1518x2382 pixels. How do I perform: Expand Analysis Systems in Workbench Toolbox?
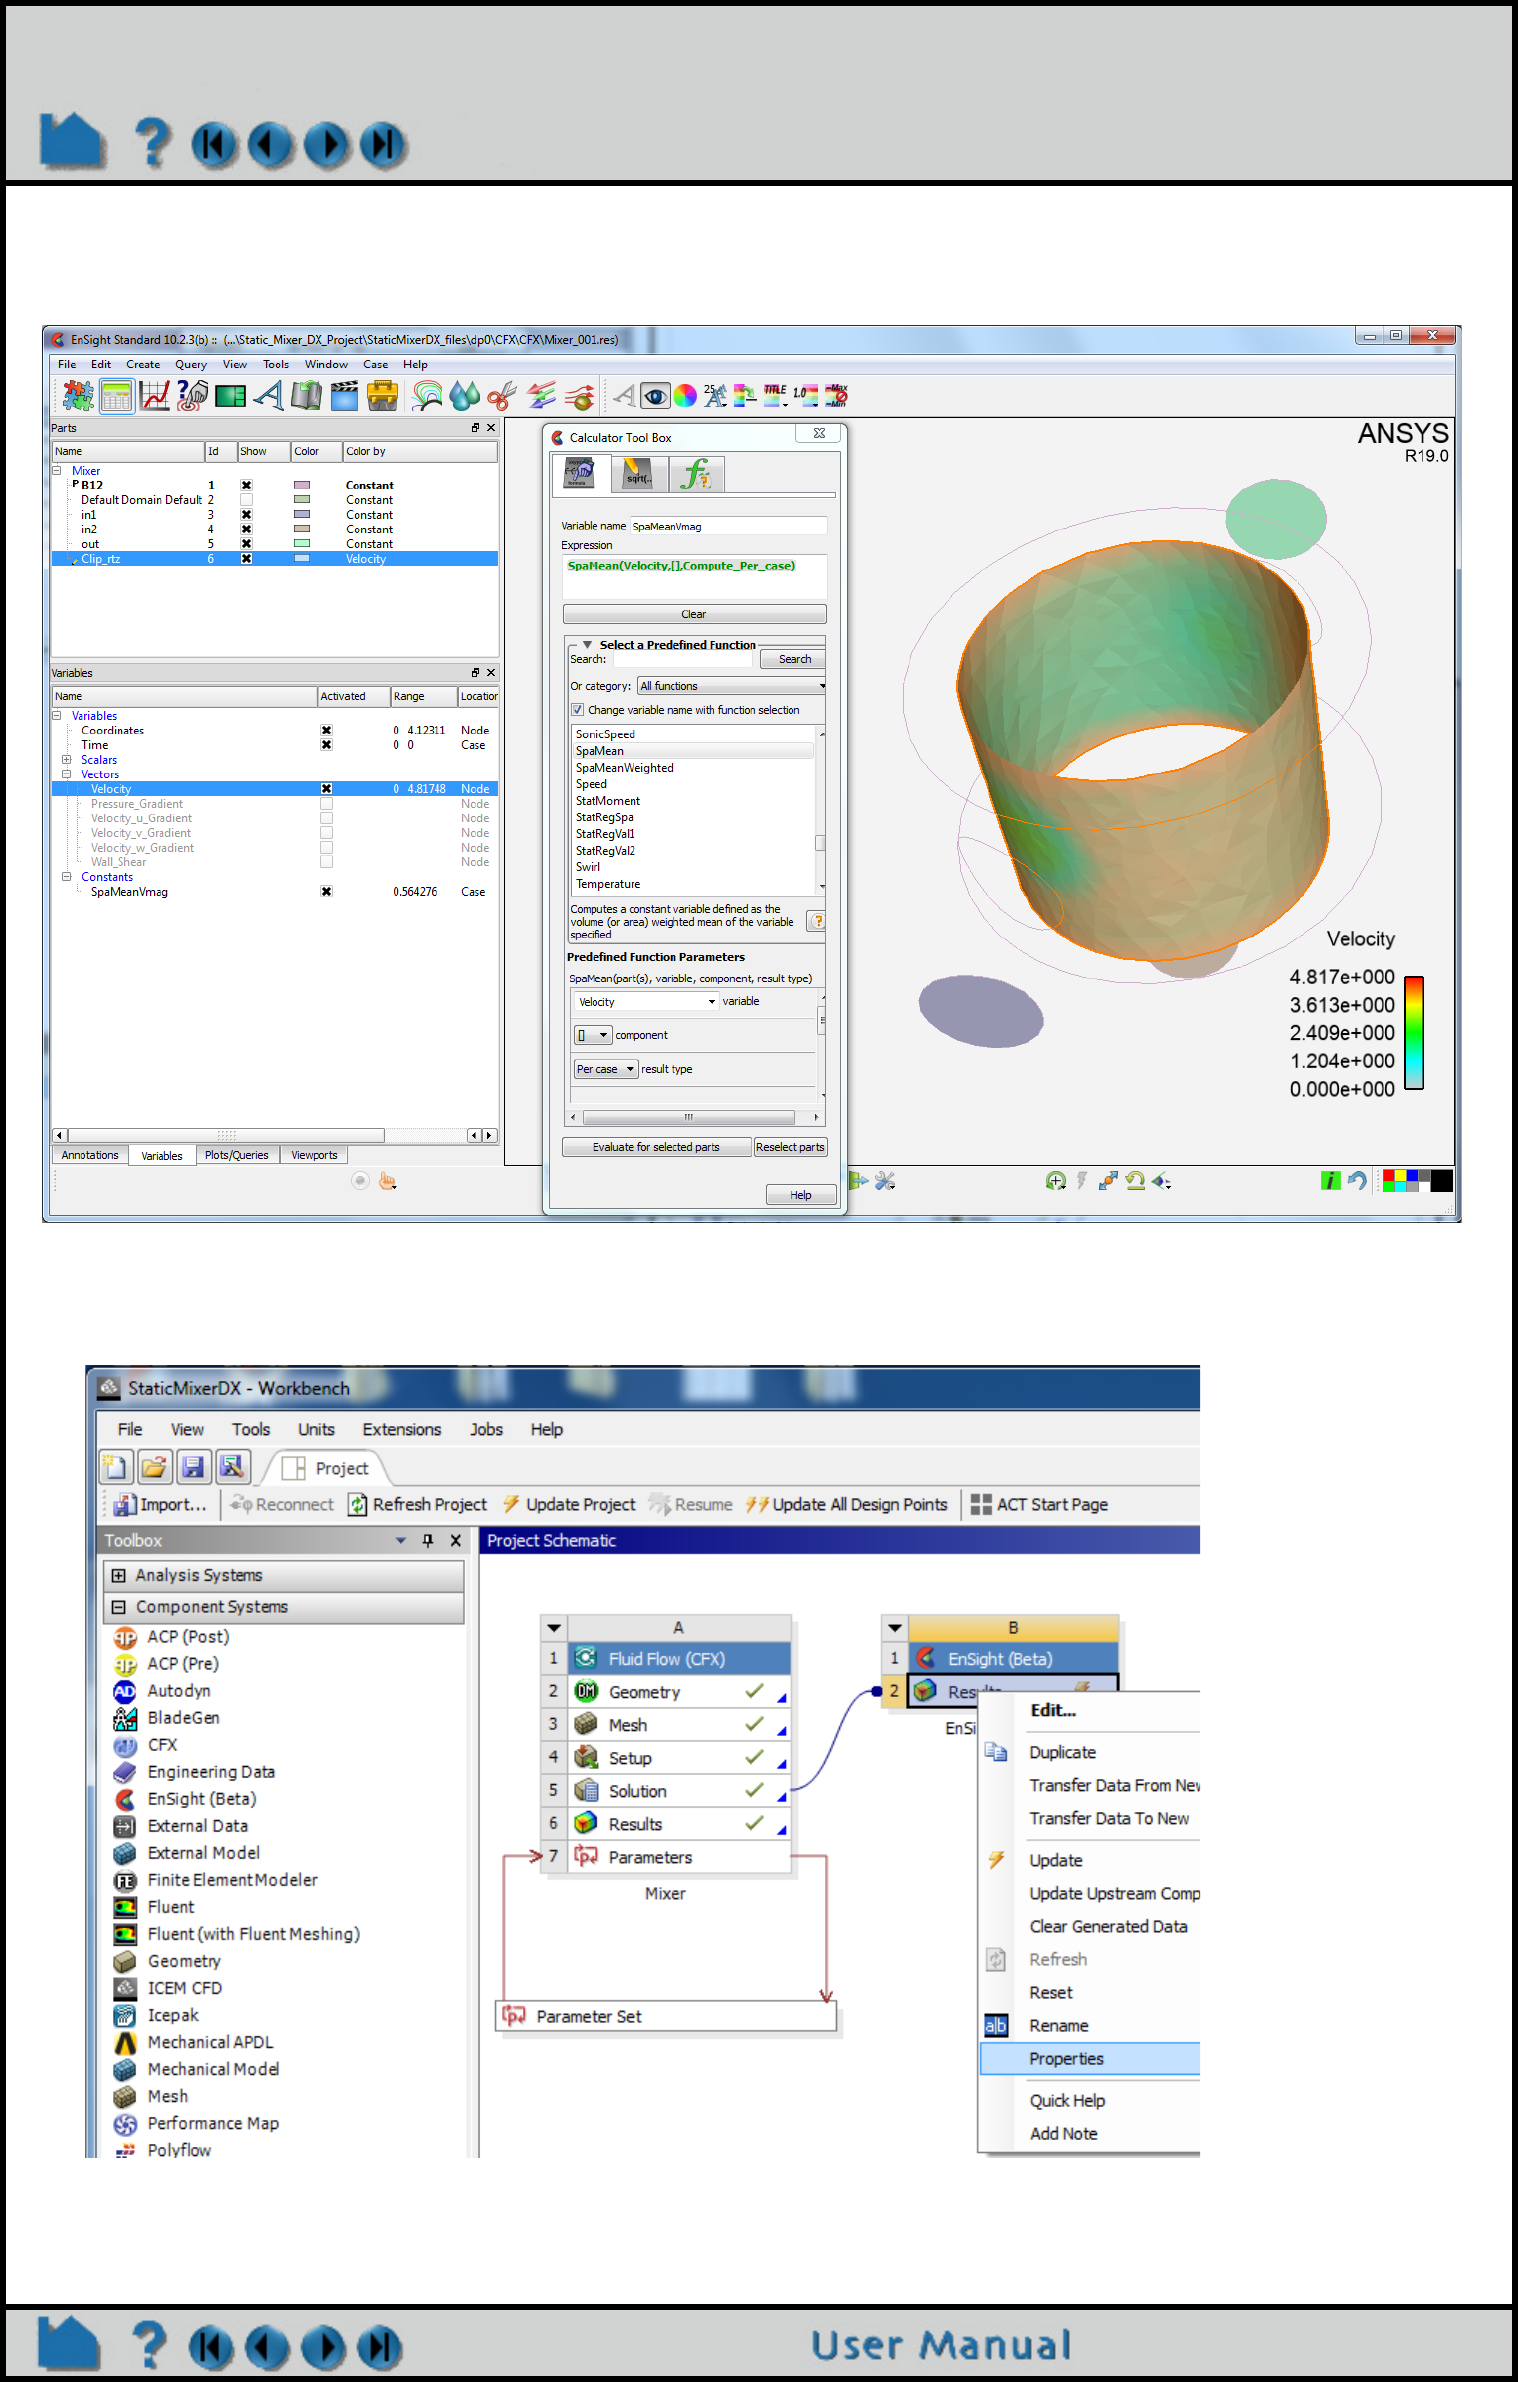point(119,1576)
